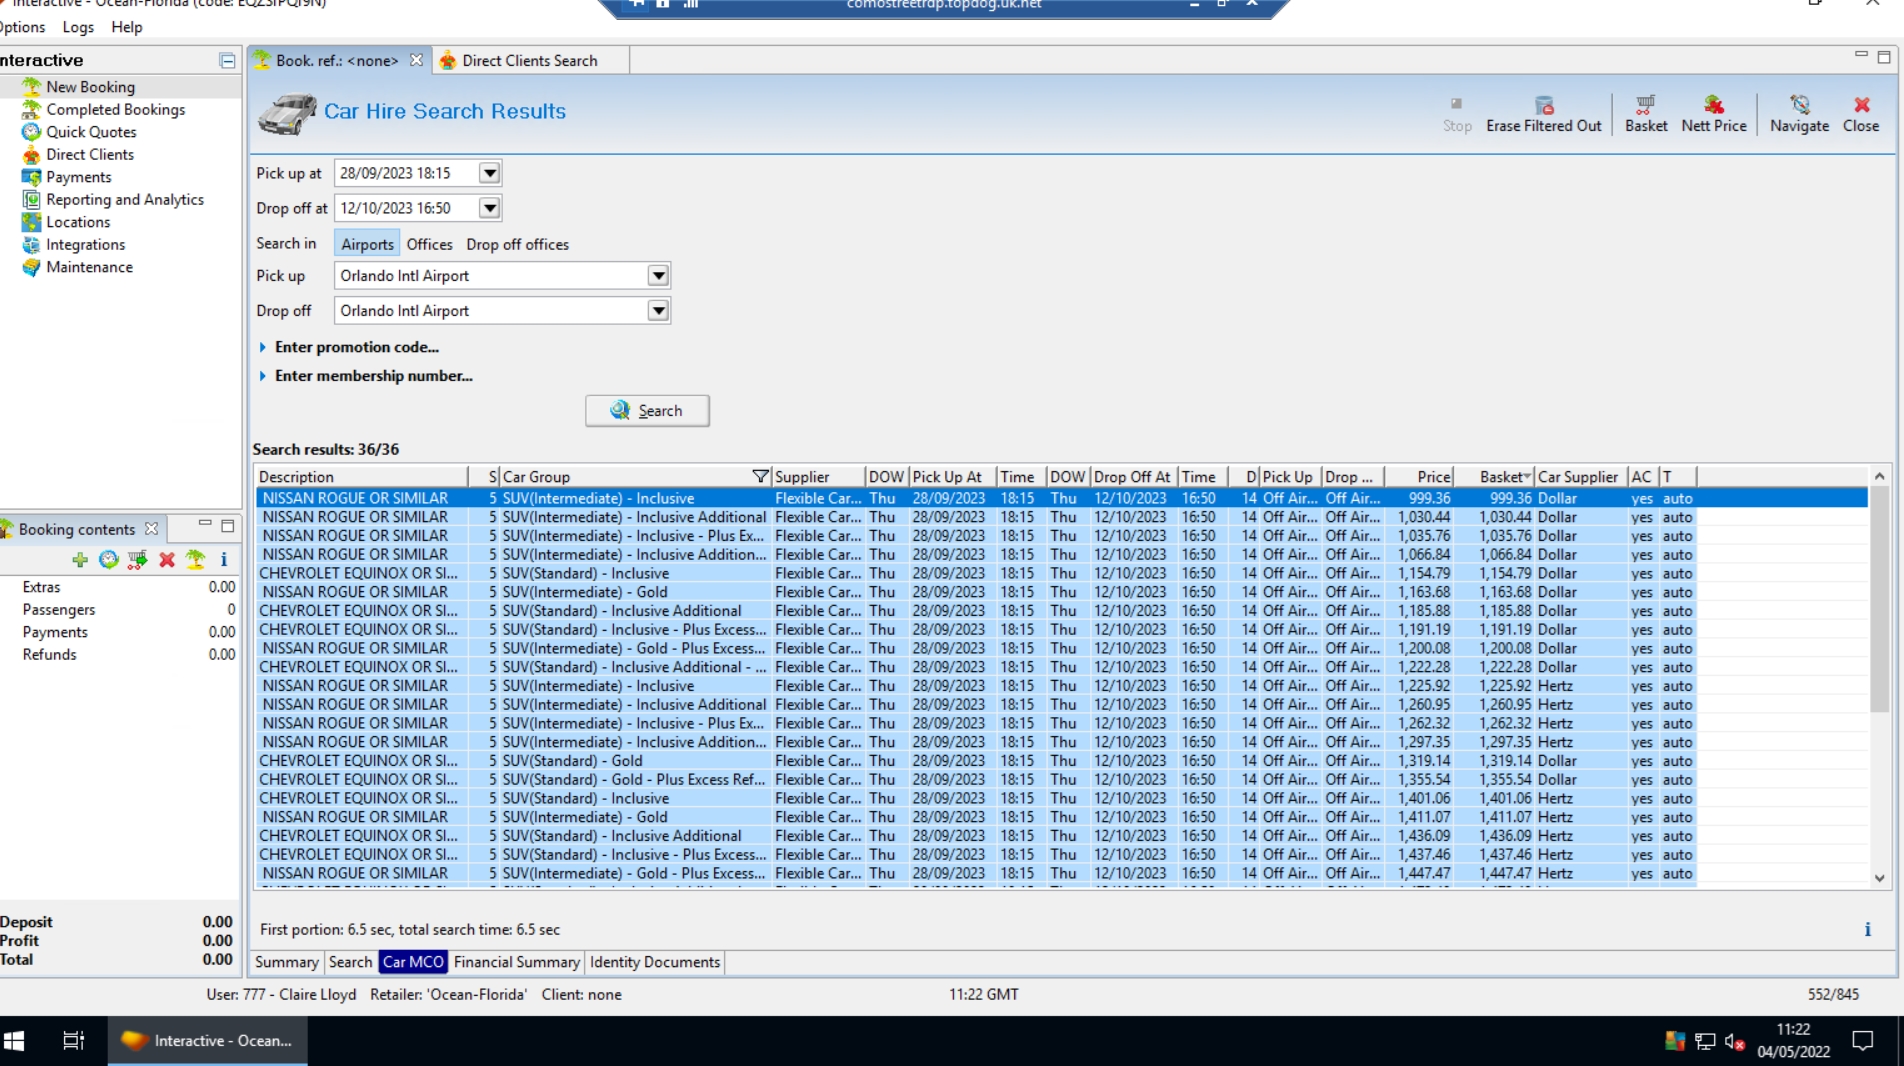Viewport: 1904px width, 1066px height.
Task: Open the Drop off at date dropdown
Action: (x=489, y=208)
